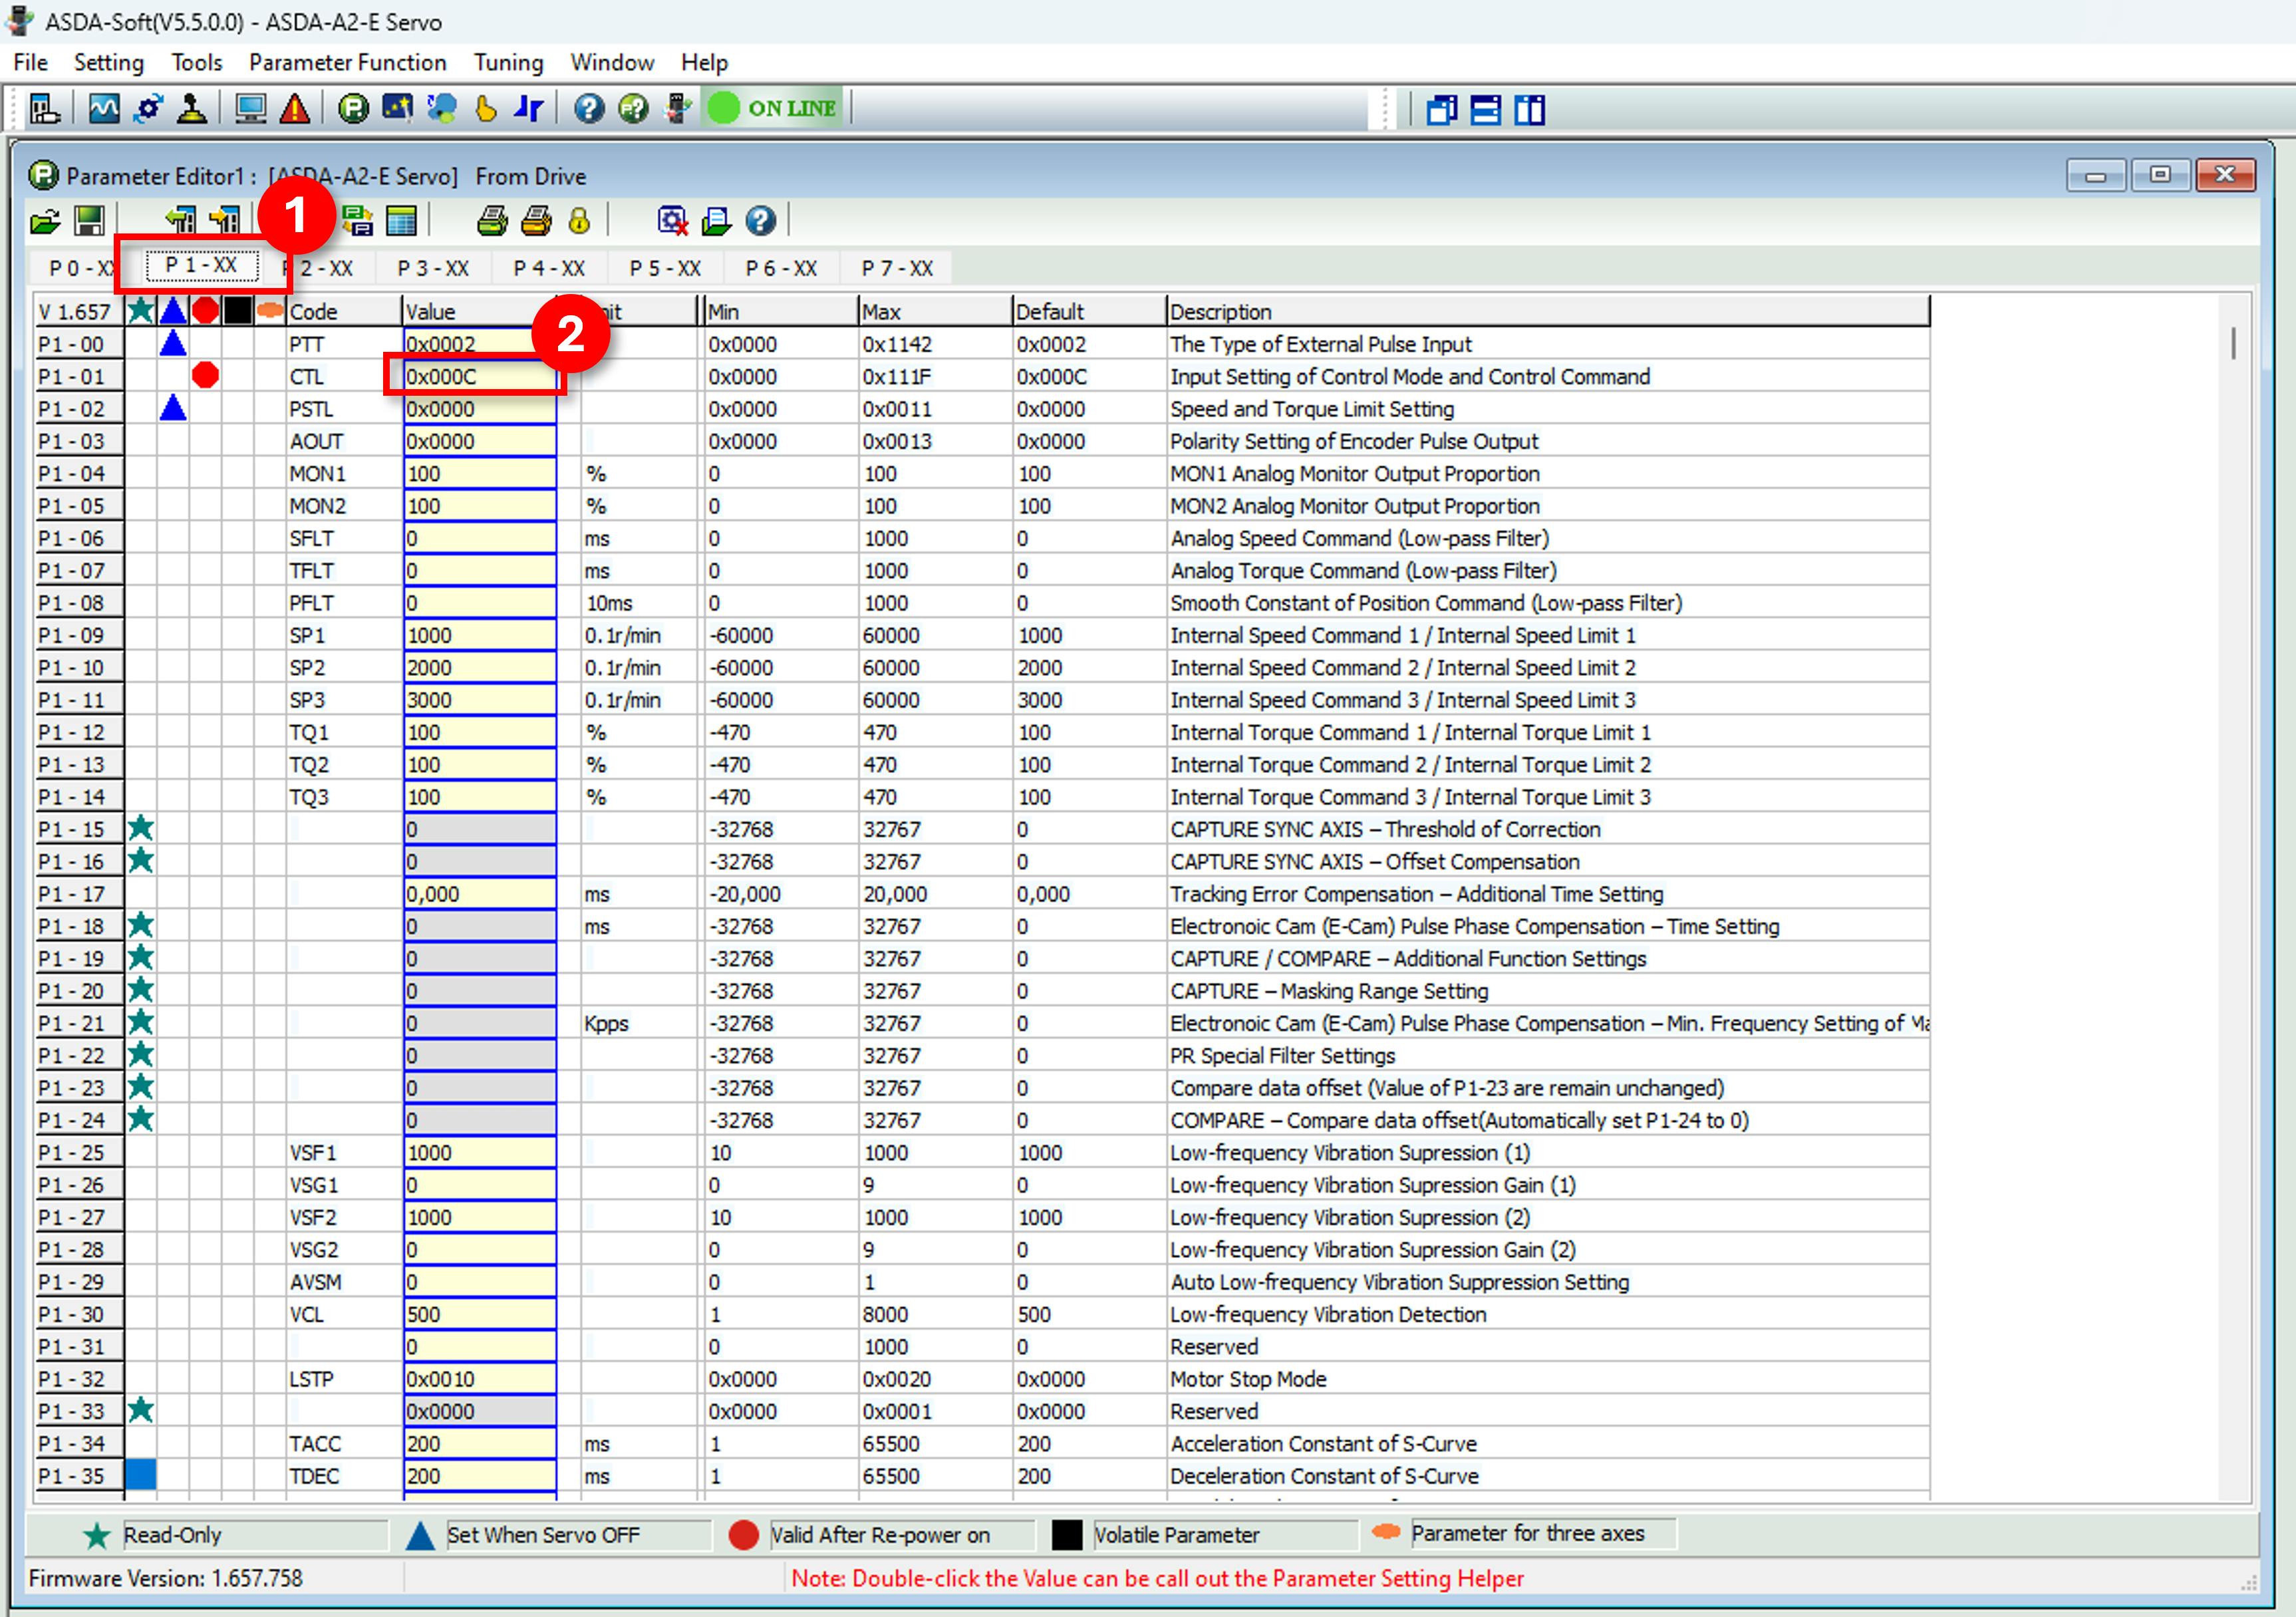
Task: Click the Description column header
Action: pyautogui.click(x=1547, y=311)
